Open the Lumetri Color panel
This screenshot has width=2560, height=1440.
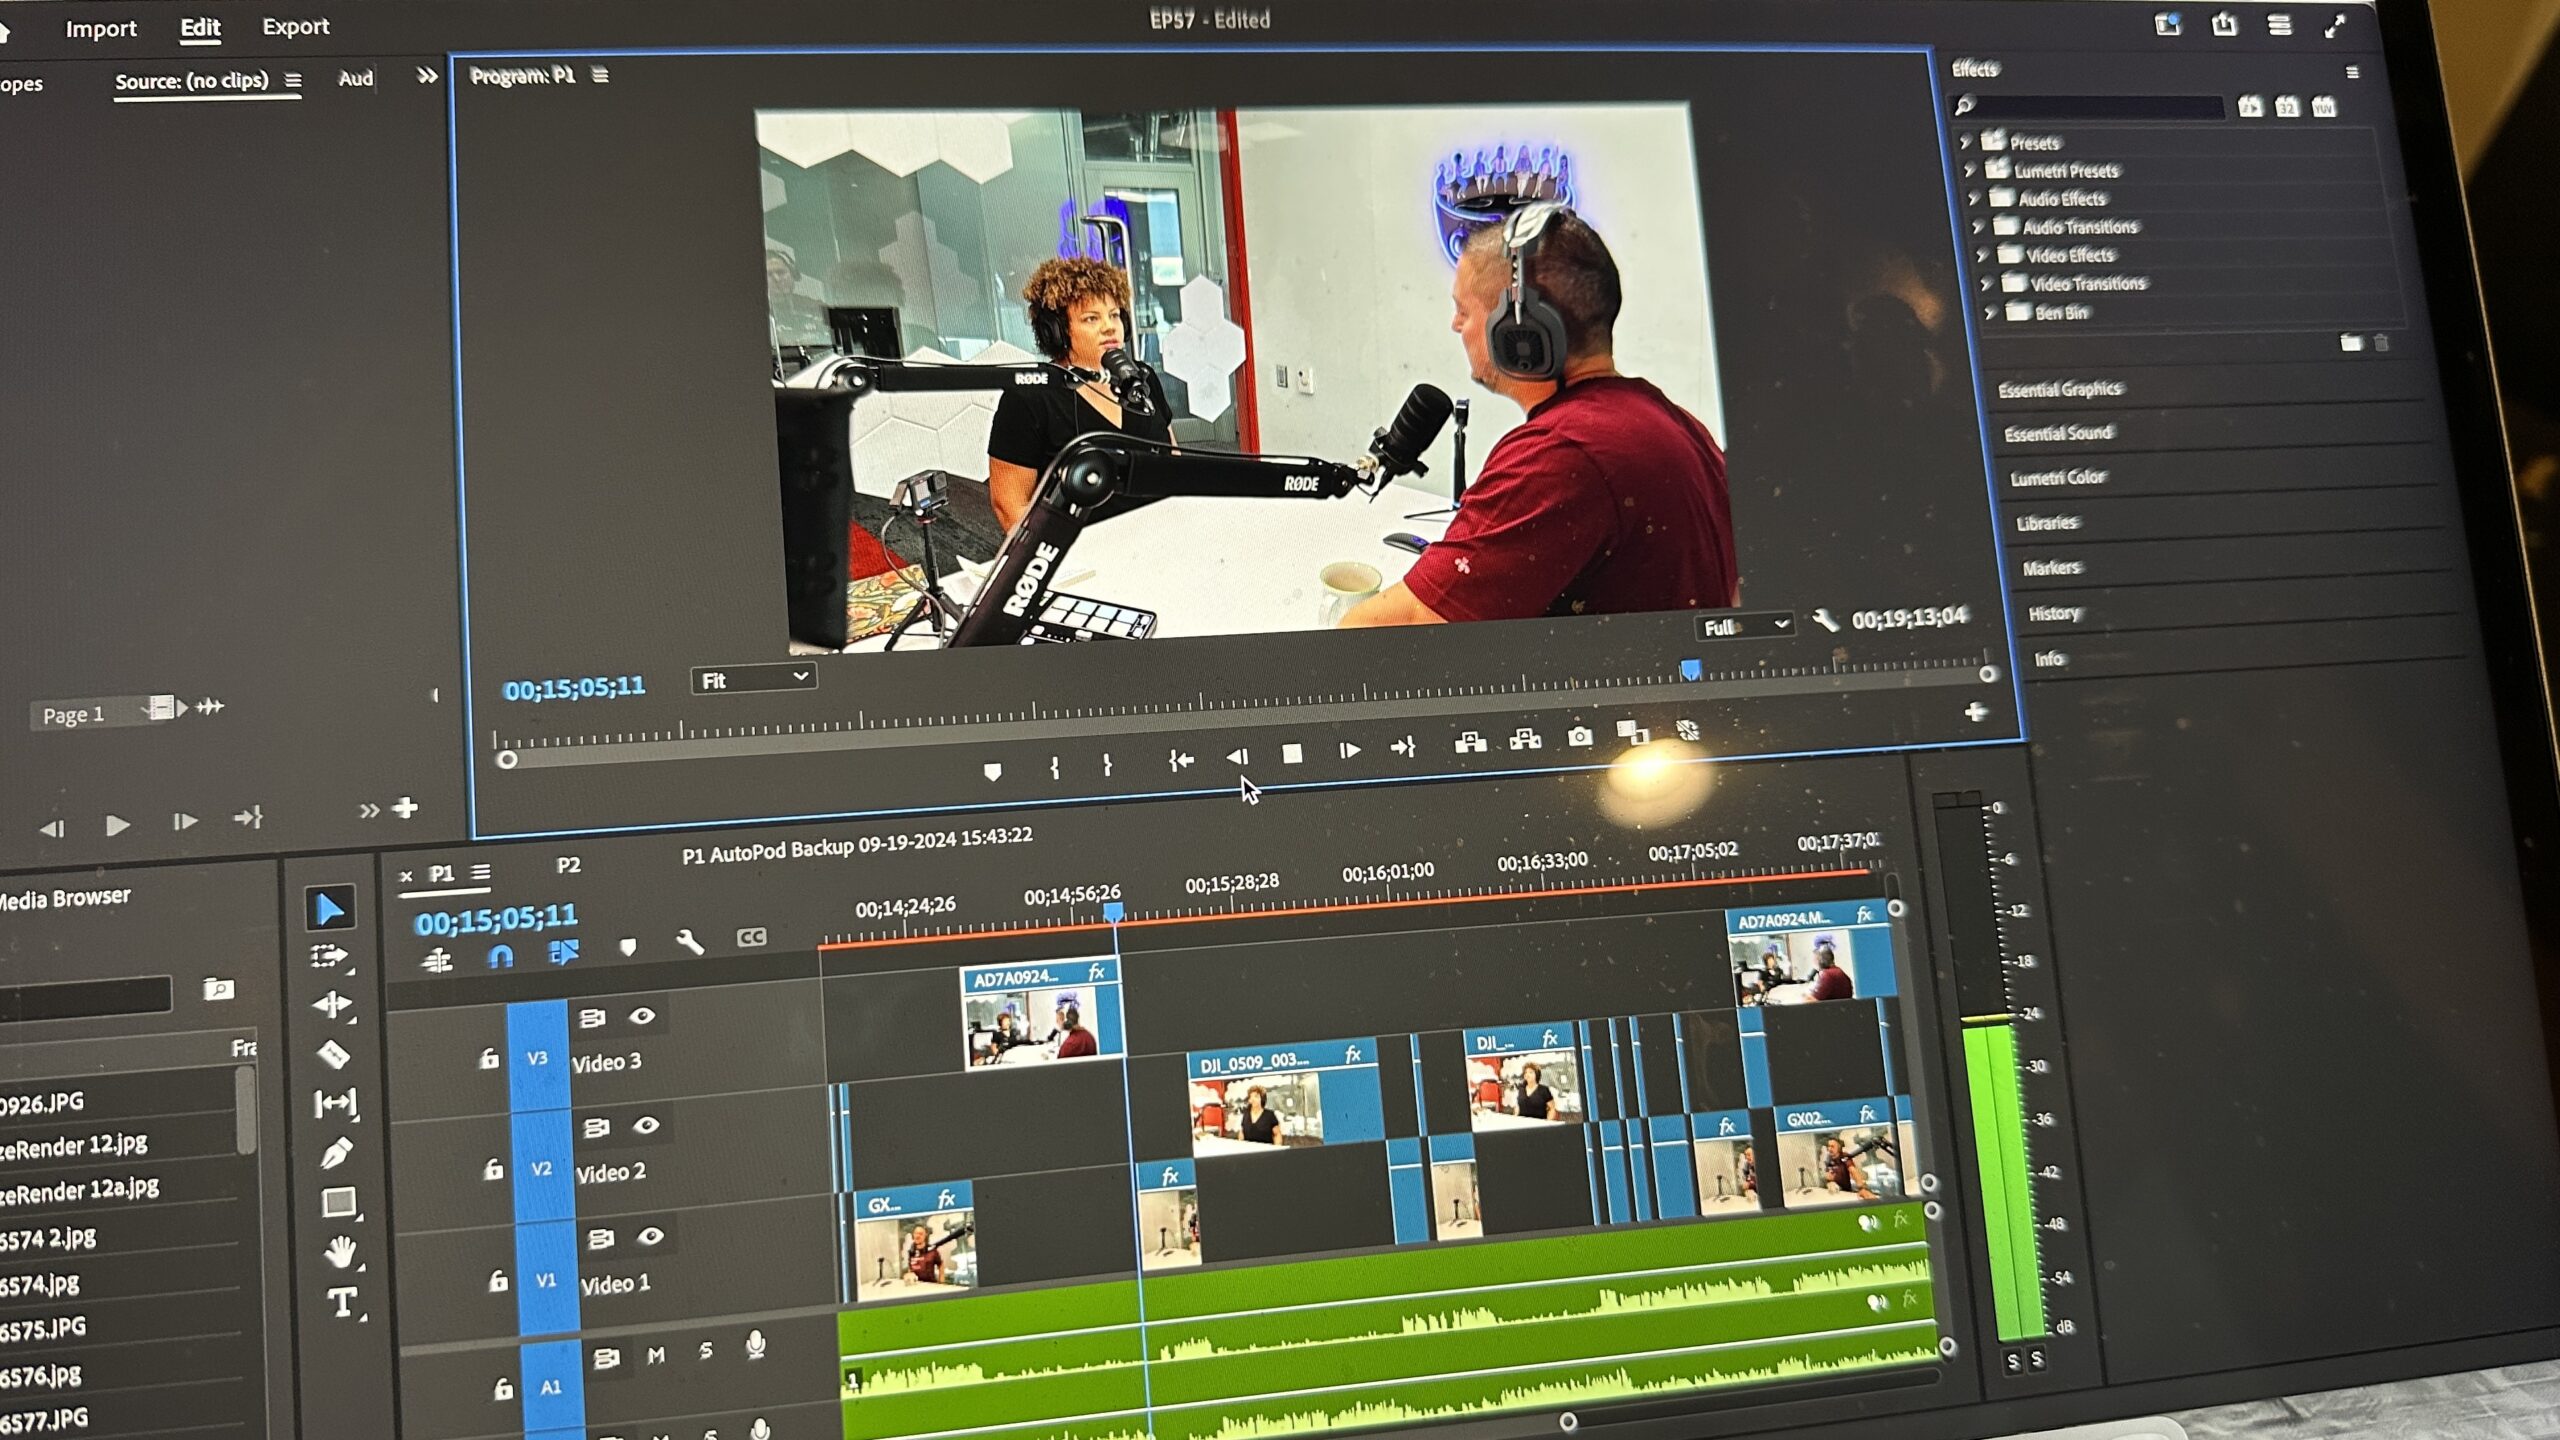click(2058, 478)
